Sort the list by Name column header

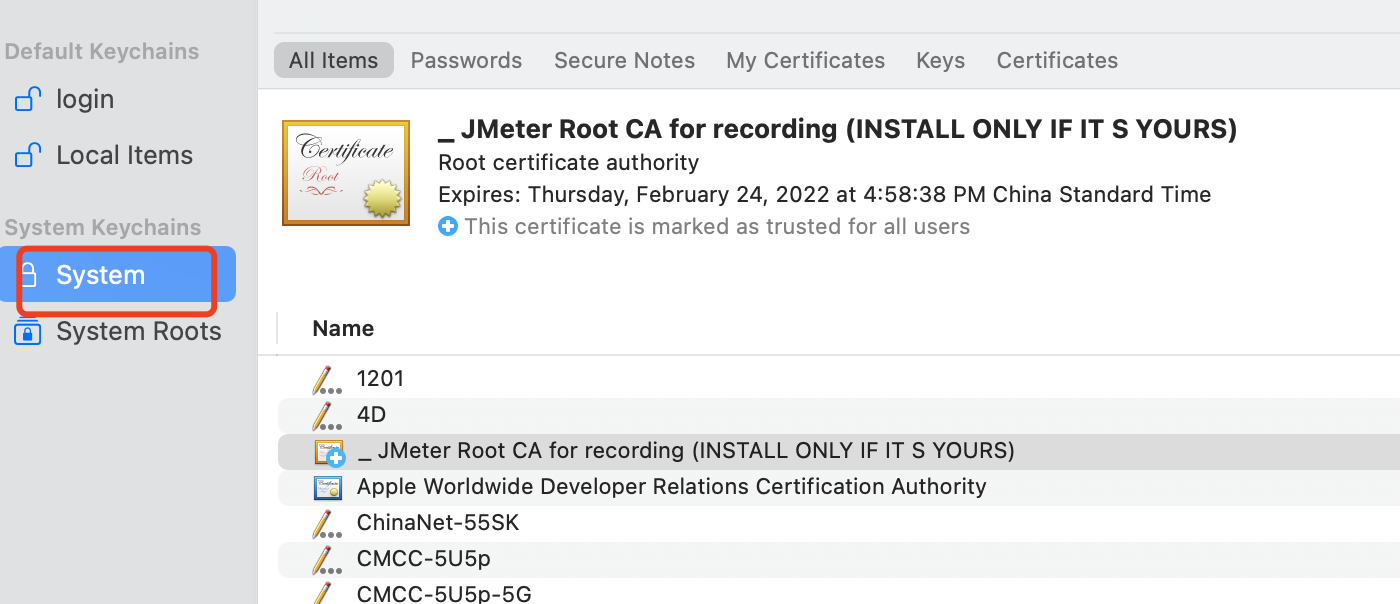pyautogui.click(x=343, y=328)
